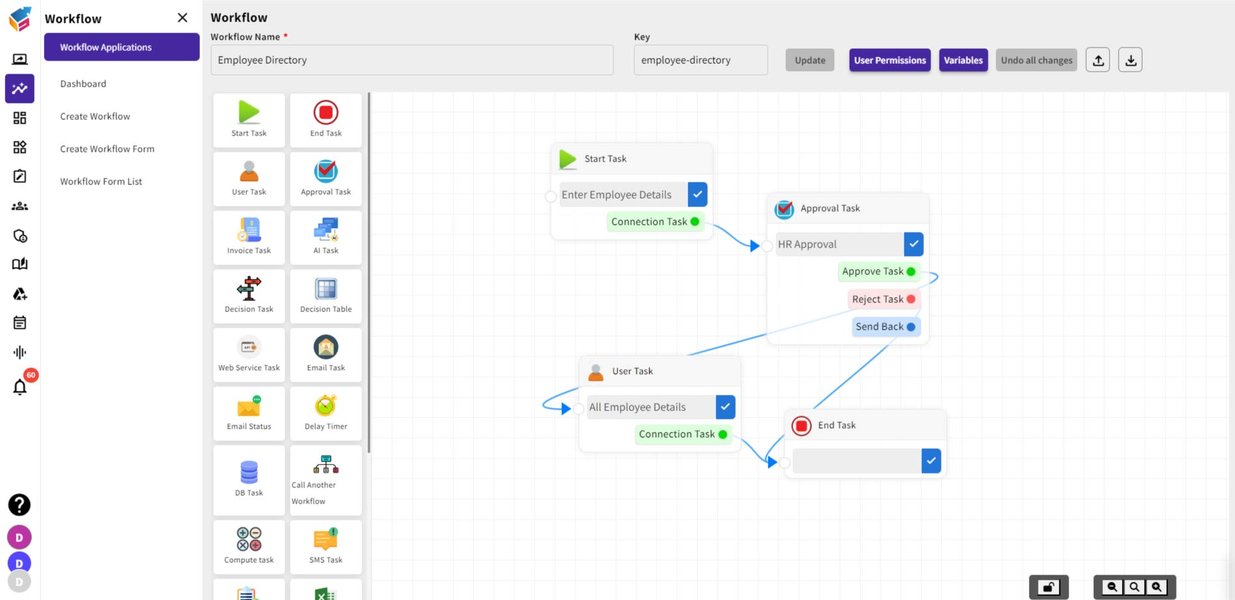The width and height of the screenshot is (1235, 600).
Task: Click the Update button
Action: point(810,60)
